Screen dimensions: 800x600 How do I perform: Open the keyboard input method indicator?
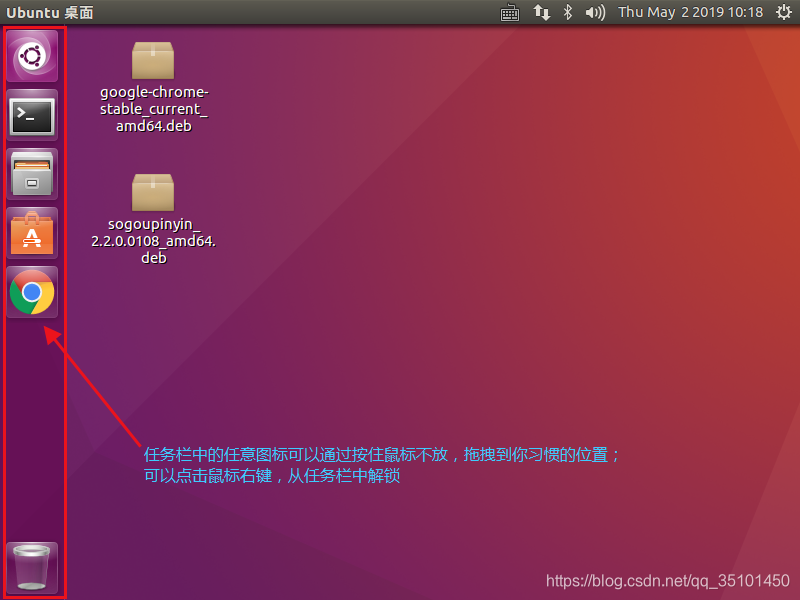coord(510,12)
